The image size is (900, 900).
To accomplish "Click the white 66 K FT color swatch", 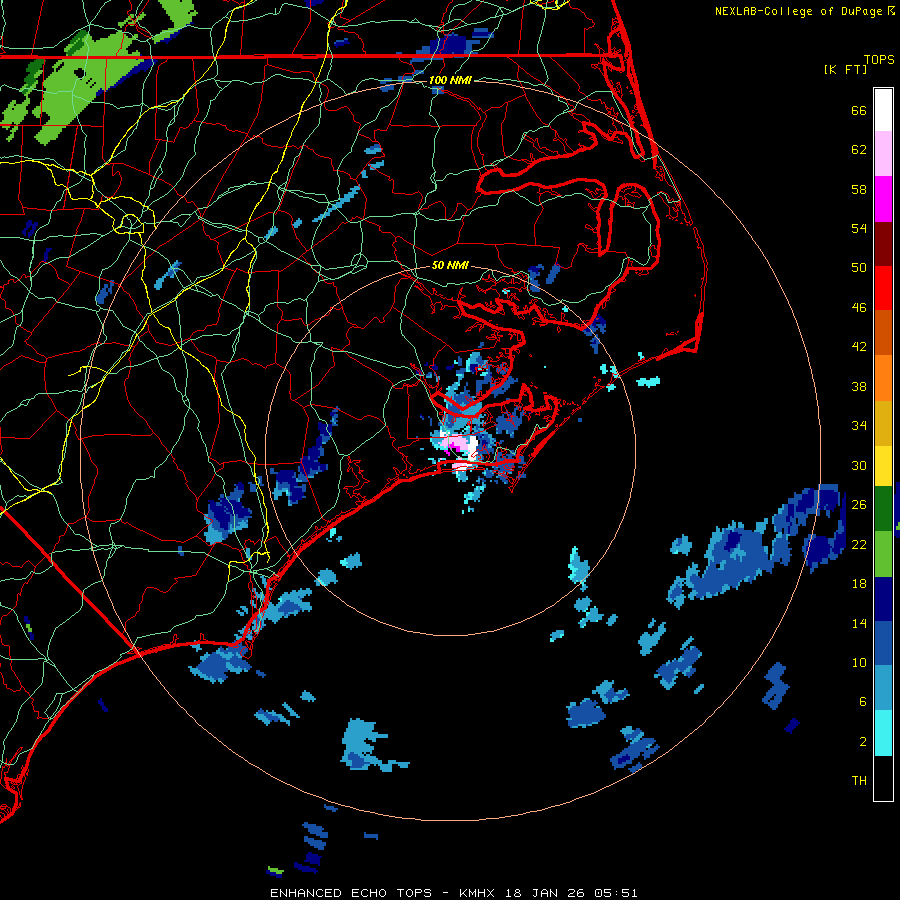I will tap(883, 110).
